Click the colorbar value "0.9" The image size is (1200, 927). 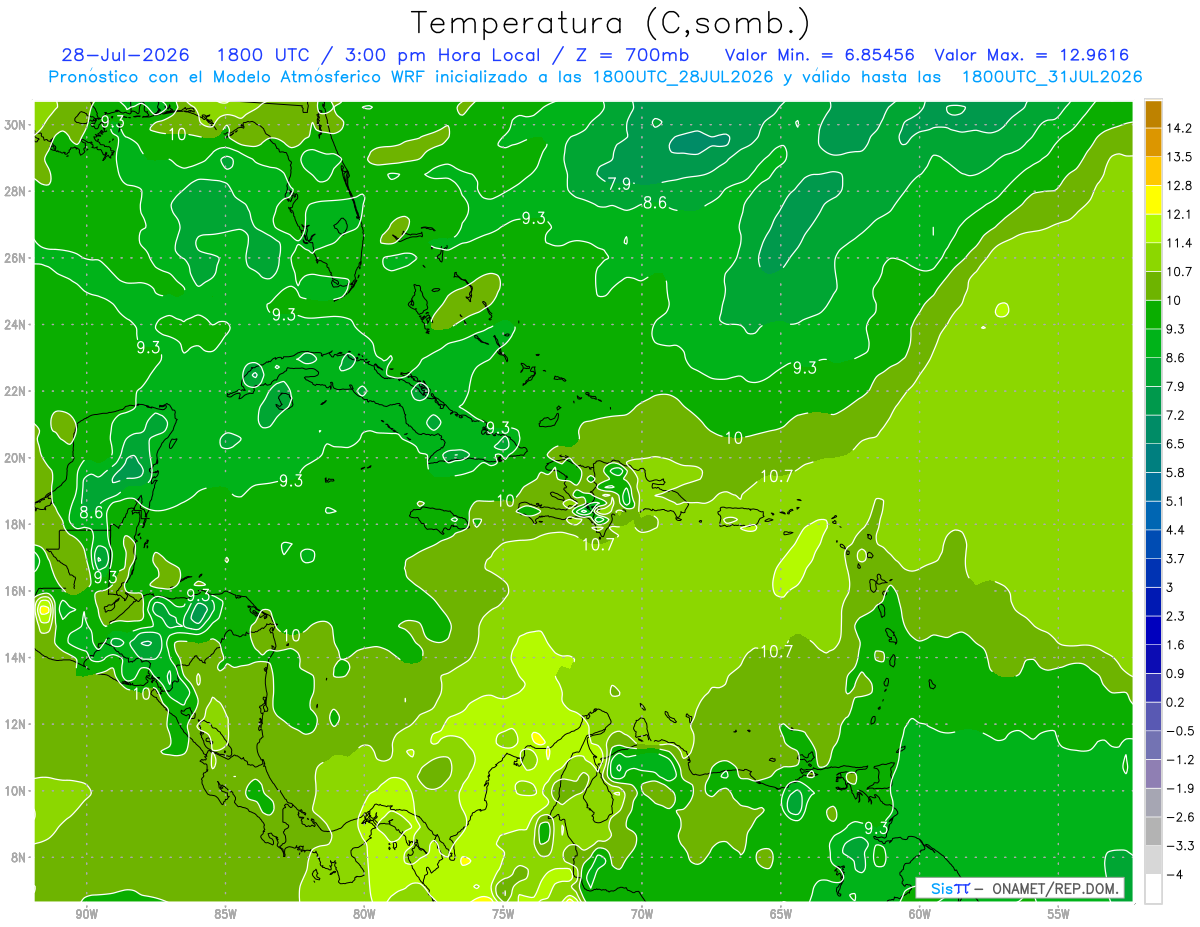1176,673
